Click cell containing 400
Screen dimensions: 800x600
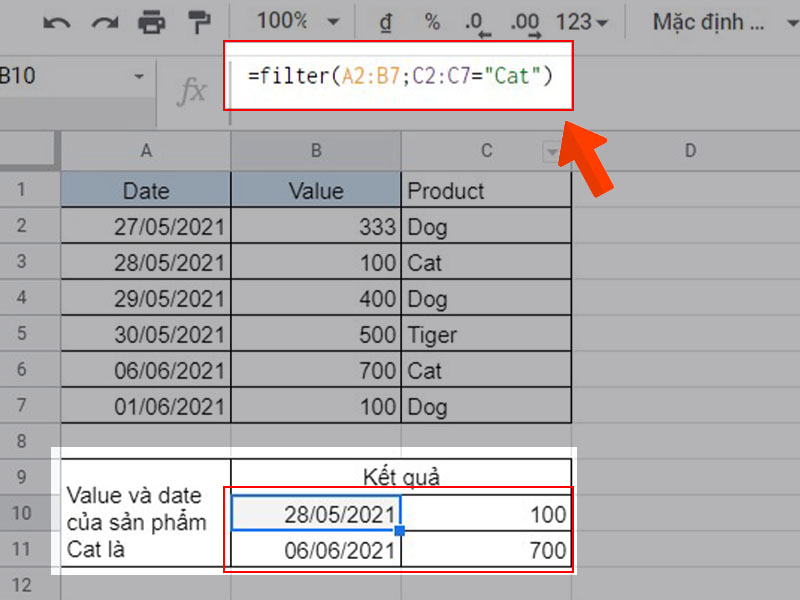(x=316, y=297)
